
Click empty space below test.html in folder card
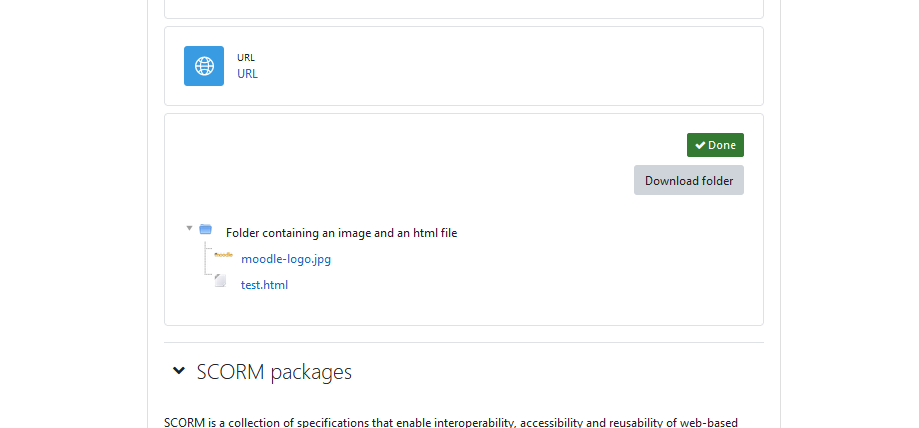coord(464,308)
